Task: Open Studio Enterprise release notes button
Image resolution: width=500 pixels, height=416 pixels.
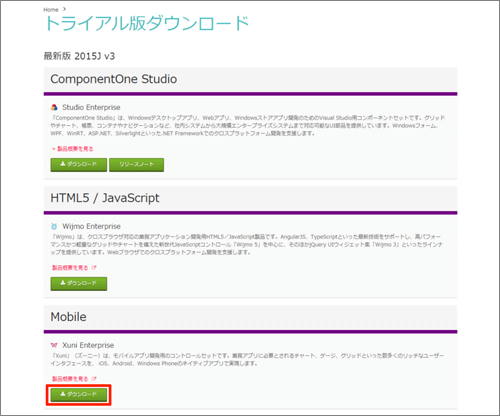Action: 137,165
